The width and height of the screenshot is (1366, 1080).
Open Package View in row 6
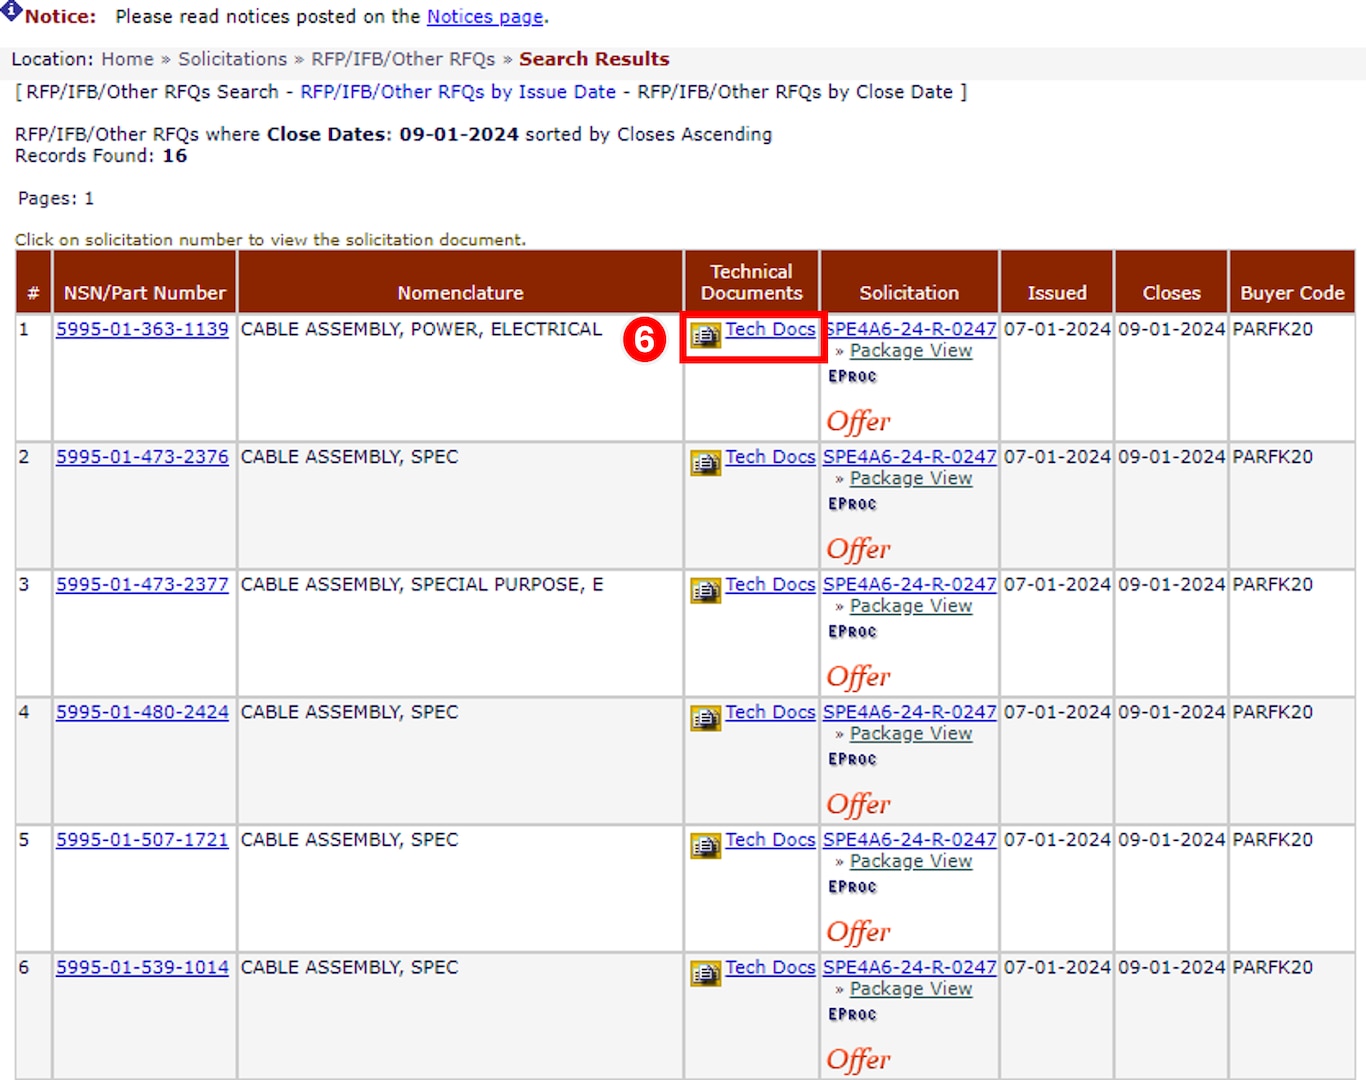pos(911,990)
